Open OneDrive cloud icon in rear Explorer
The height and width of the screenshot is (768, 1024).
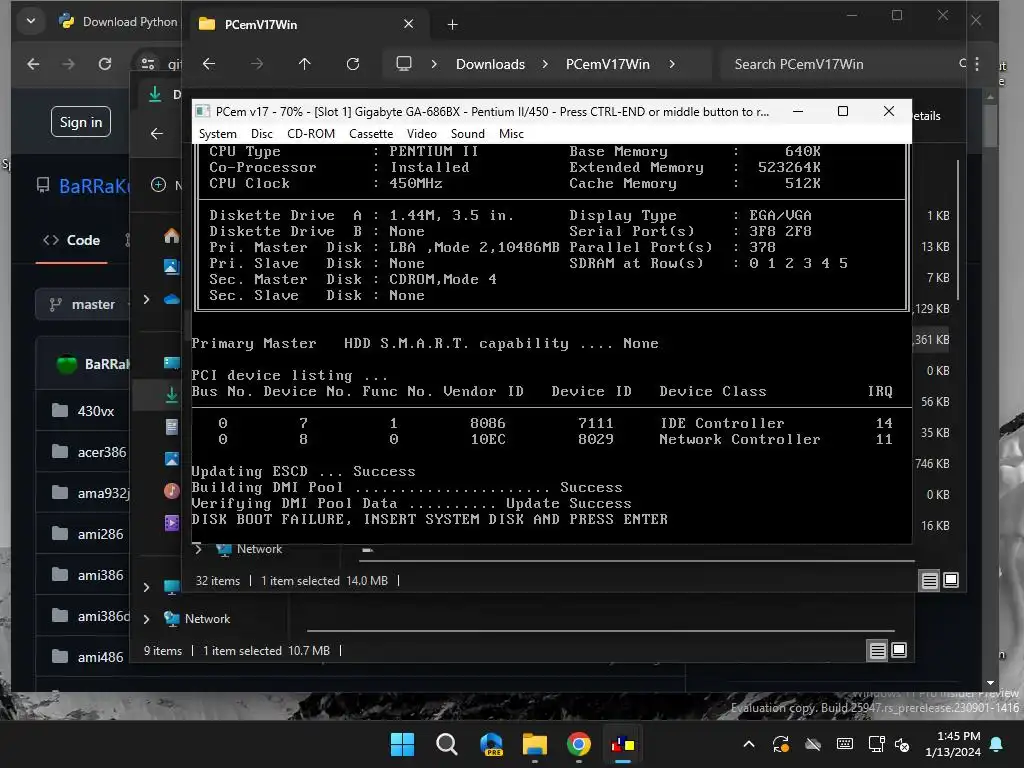point(172,300)
